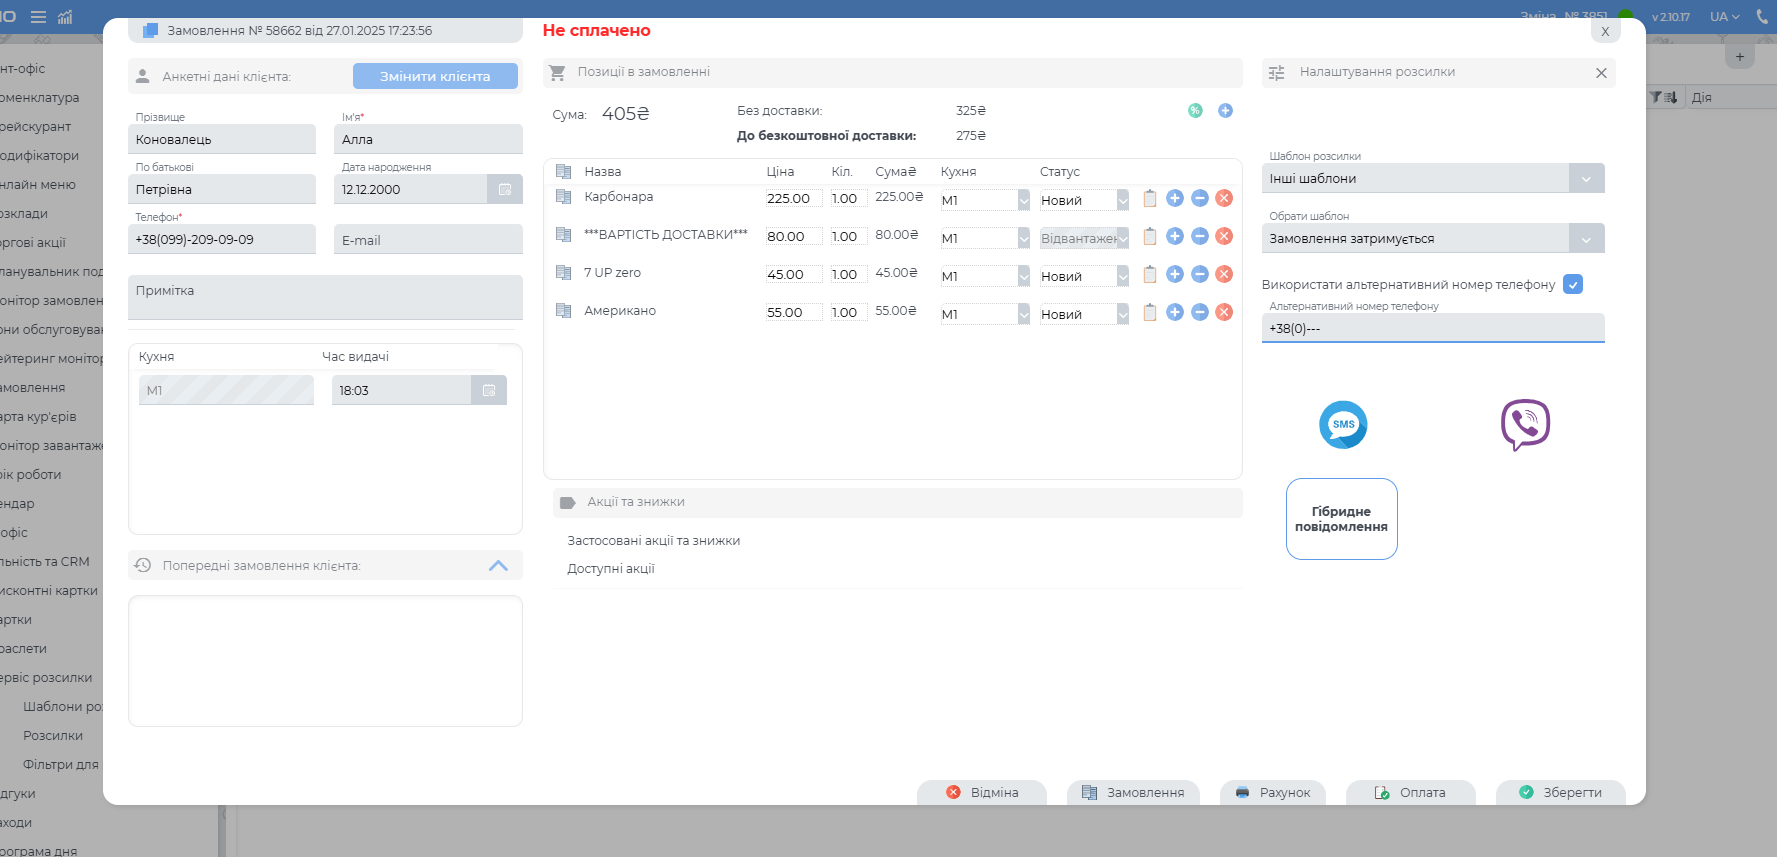The width and height of the screenshot is (1777, 857).
Task: Click the blue add position icon near the order sum
Action: point(1225,111)
